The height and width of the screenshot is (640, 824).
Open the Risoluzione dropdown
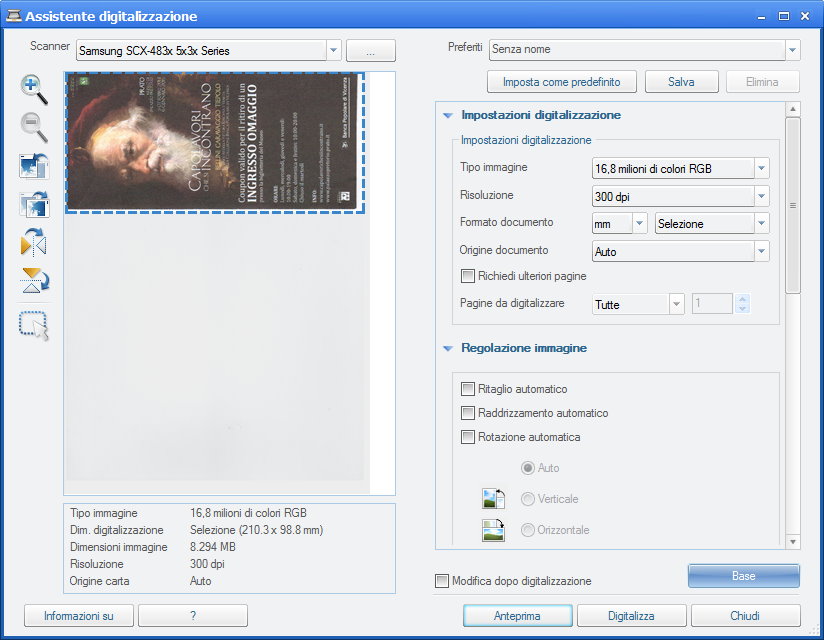tap(761, 196)
